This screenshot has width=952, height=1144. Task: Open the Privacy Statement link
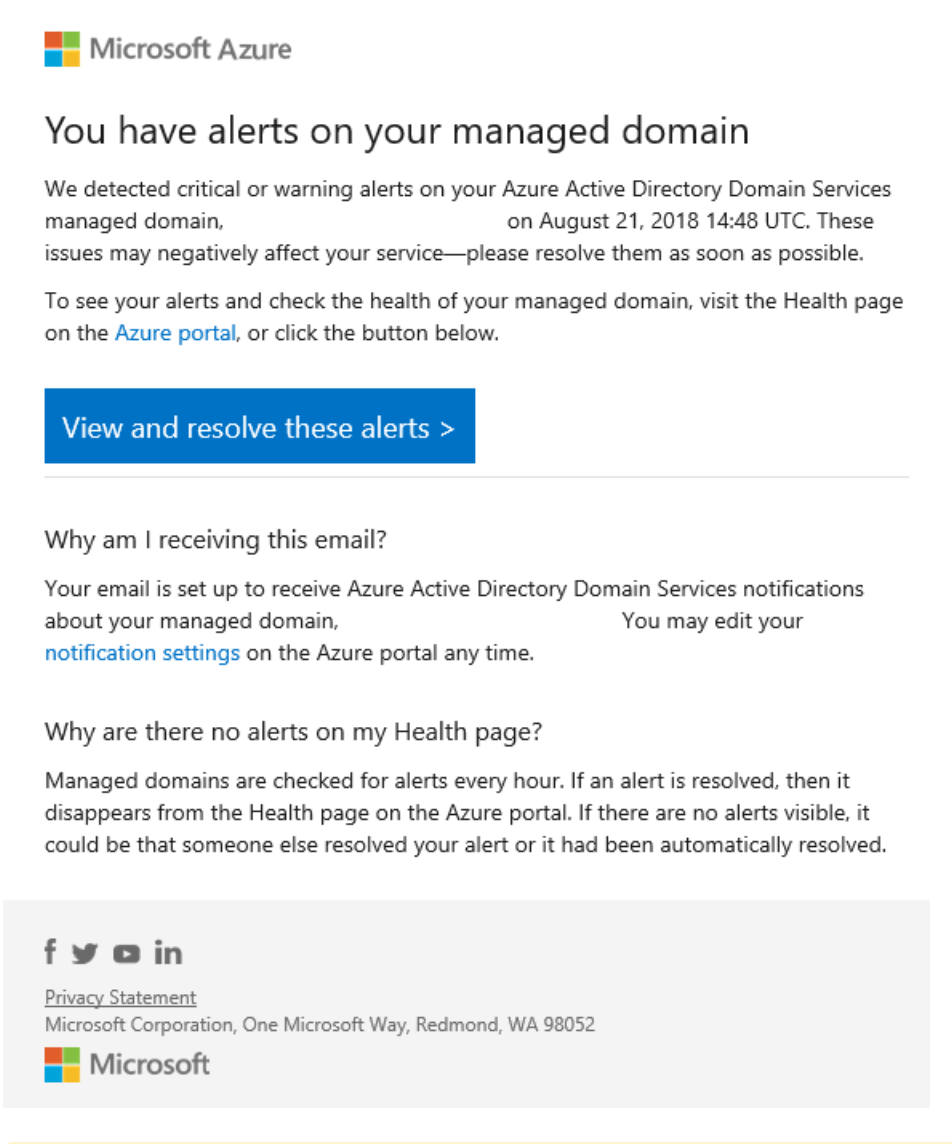pos(120,997)
